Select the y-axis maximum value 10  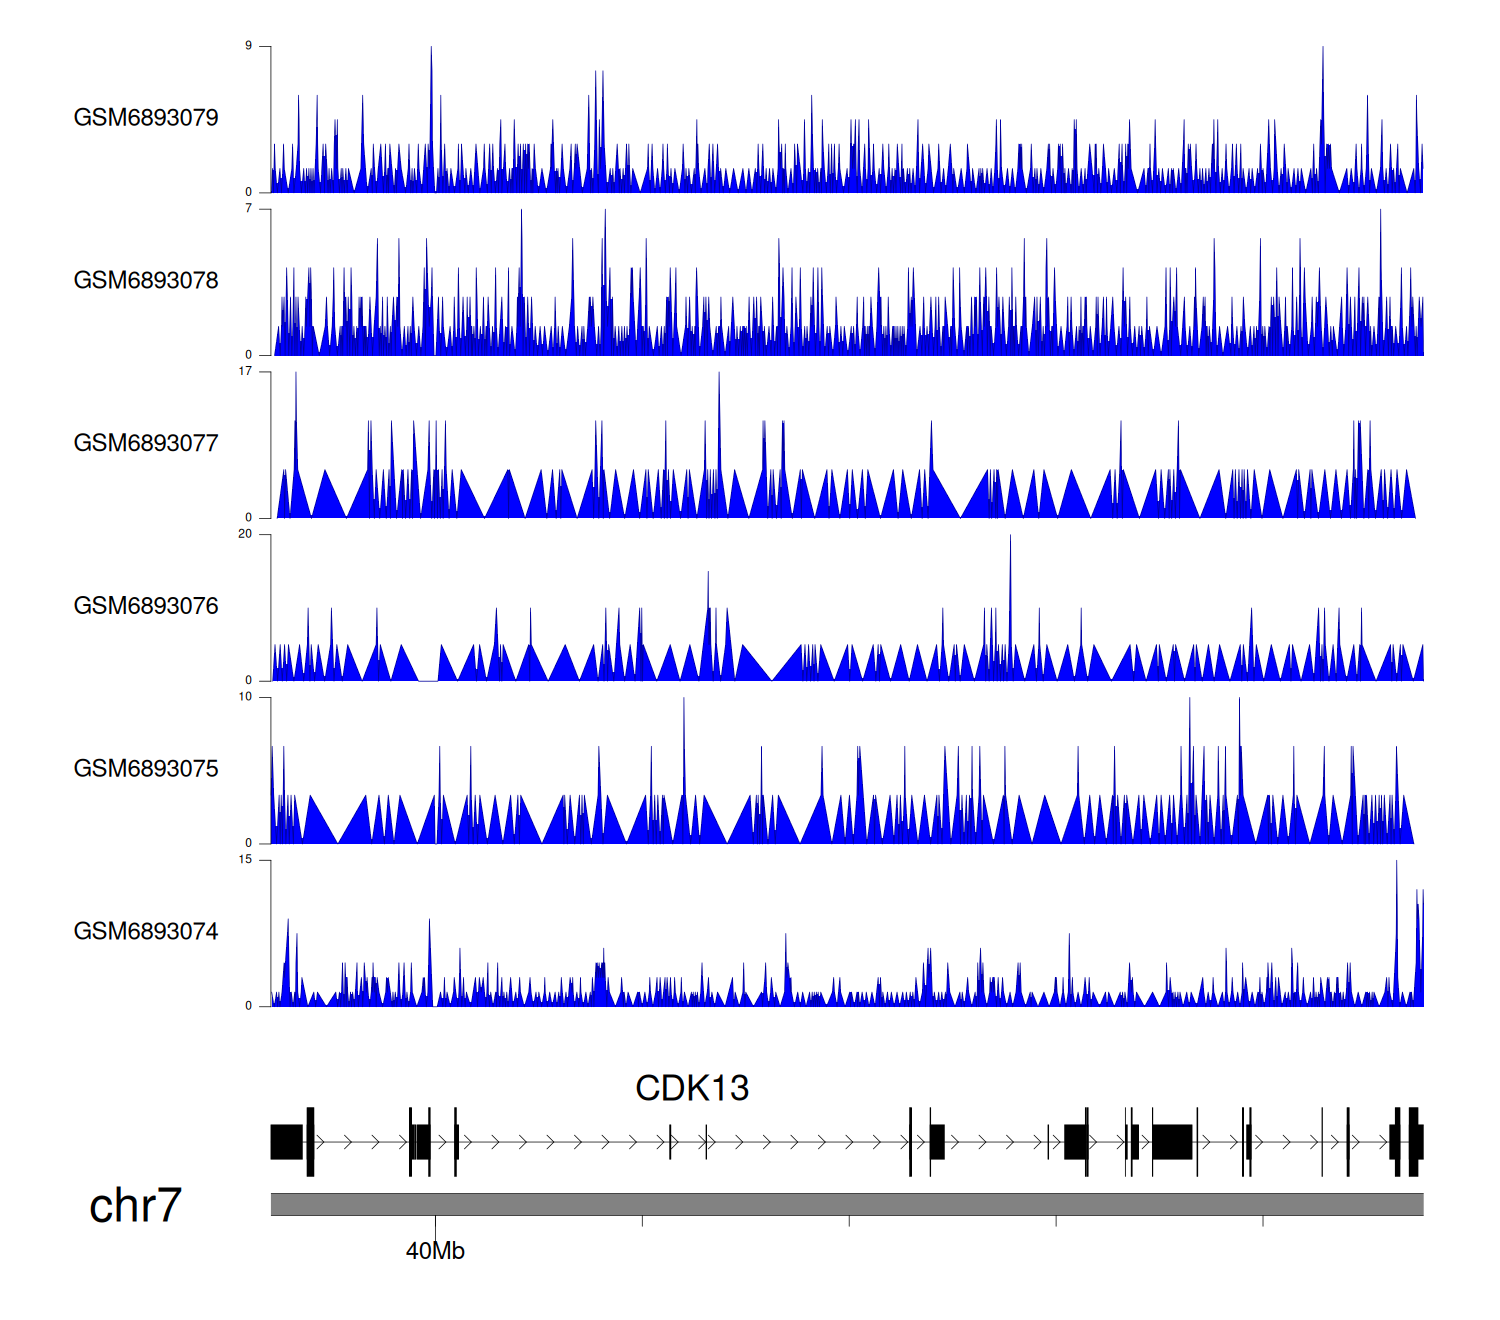tap(245, 697)
